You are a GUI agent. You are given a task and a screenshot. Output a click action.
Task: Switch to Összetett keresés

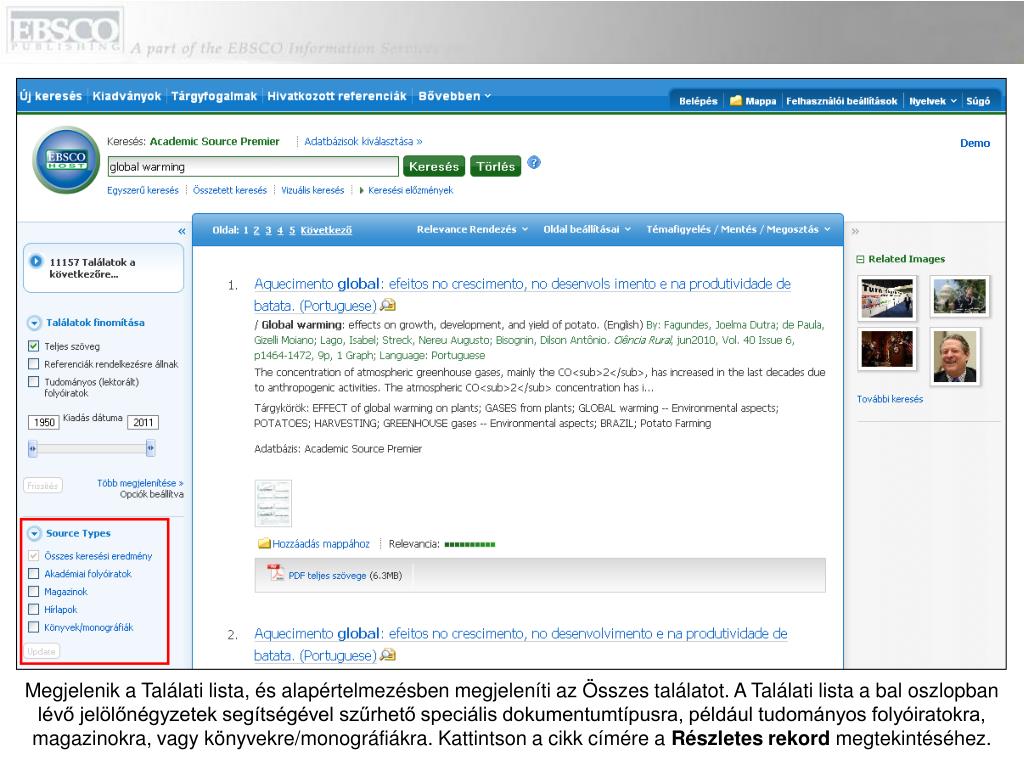(230, 190)
